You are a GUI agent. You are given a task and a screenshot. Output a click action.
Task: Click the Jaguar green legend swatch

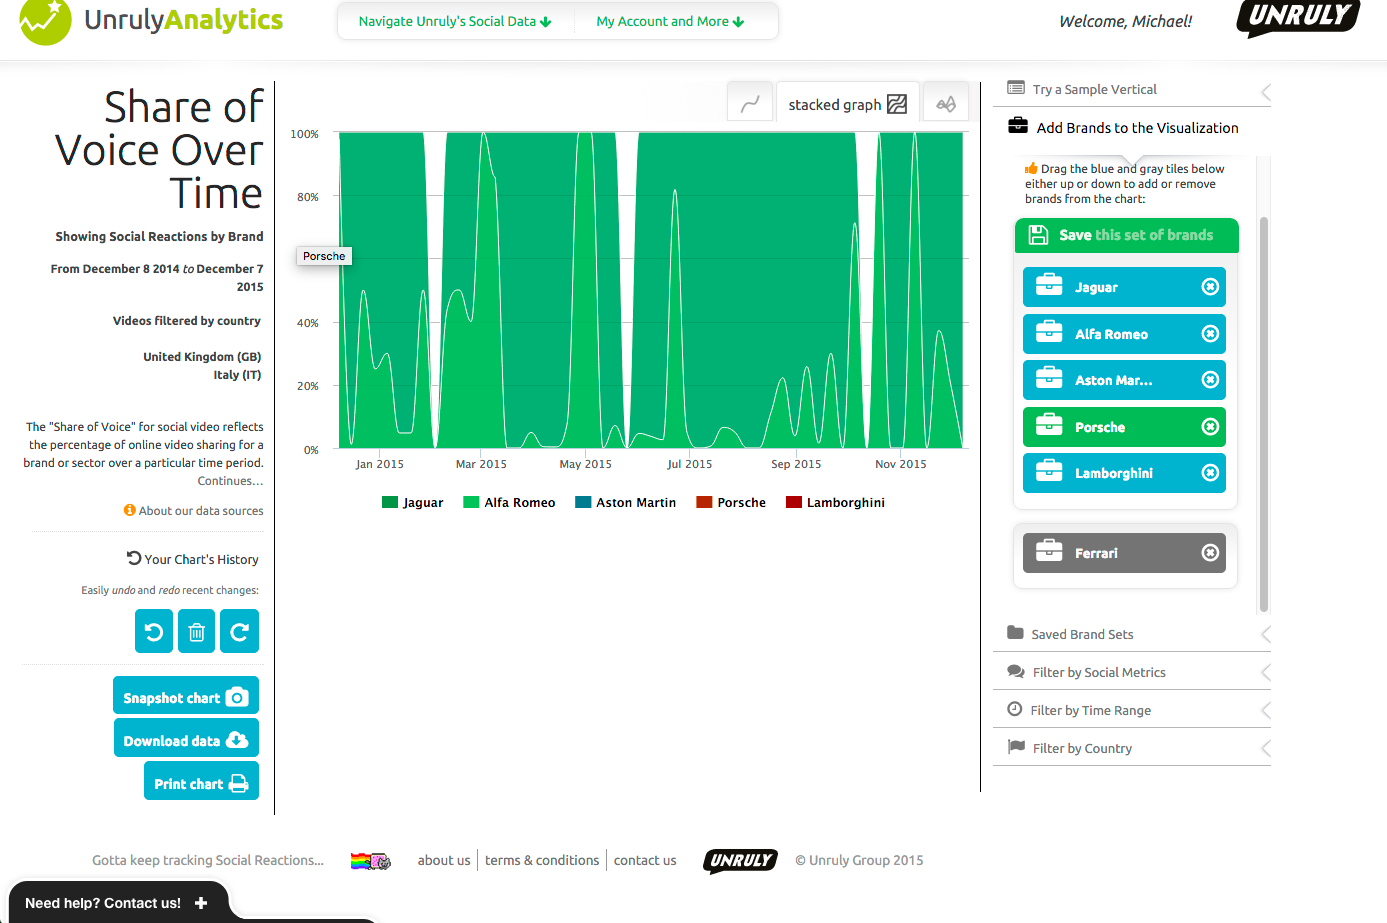pyautogui.click(x=390, y=502)
